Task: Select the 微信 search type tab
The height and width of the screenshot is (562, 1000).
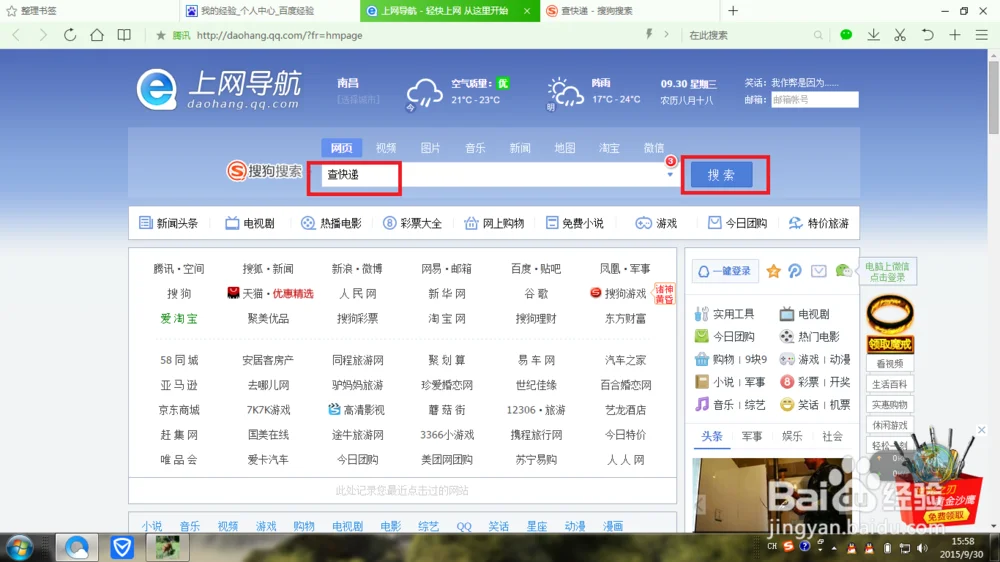Action: [x=654, y=148]
